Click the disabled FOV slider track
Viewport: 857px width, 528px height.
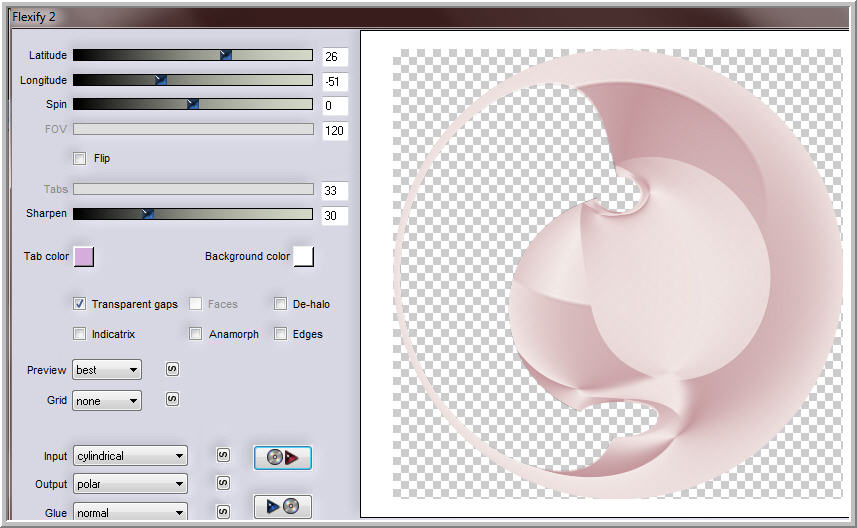193,129
